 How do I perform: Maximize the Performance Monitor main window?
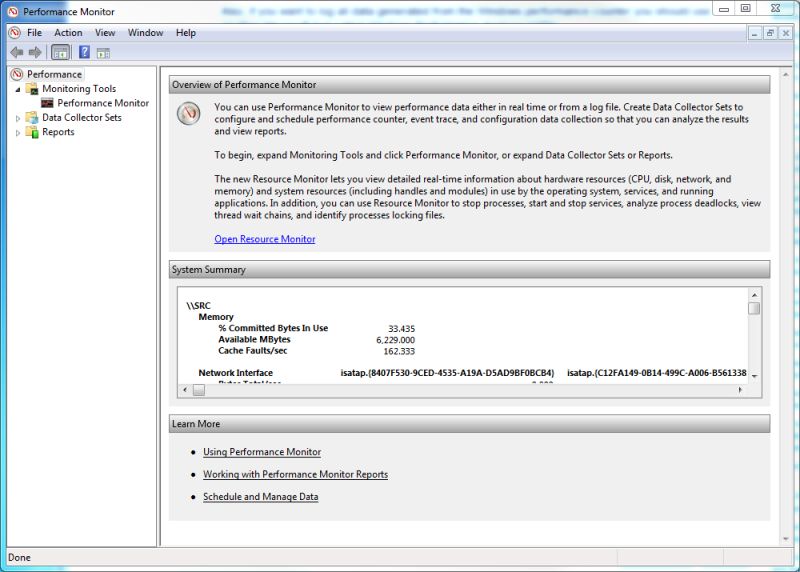tap(745, 9)
